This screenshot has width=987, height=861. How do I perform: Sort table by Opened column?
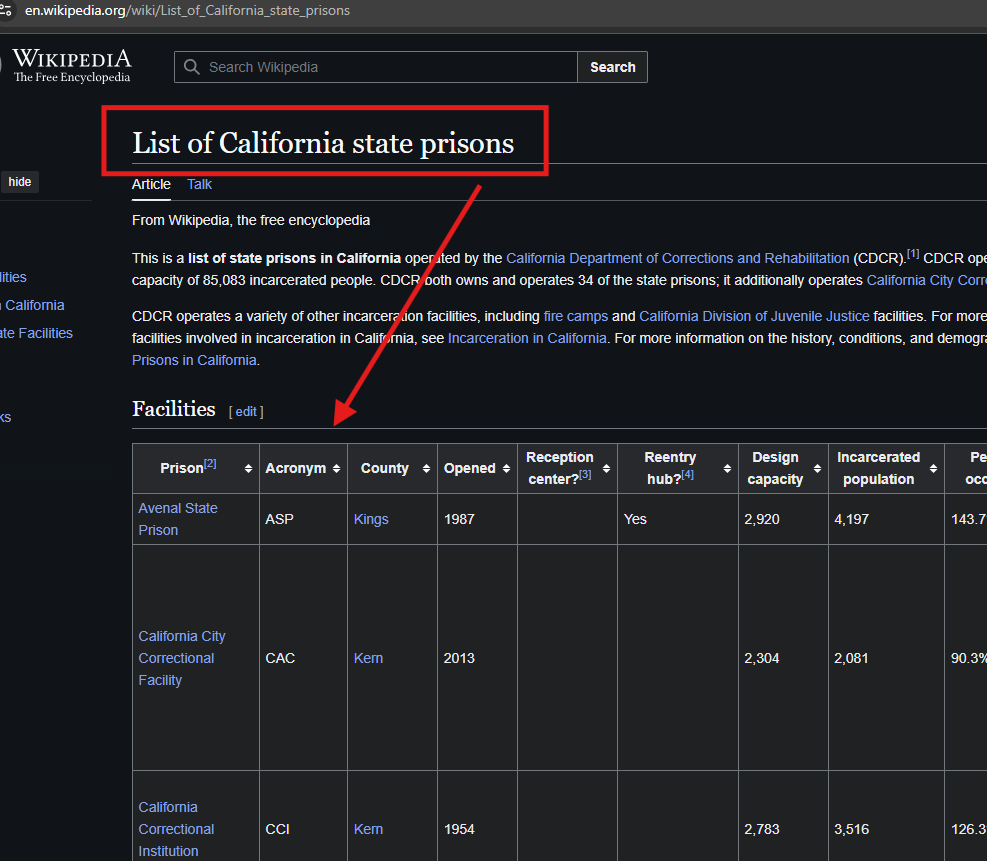pos(506,468)
